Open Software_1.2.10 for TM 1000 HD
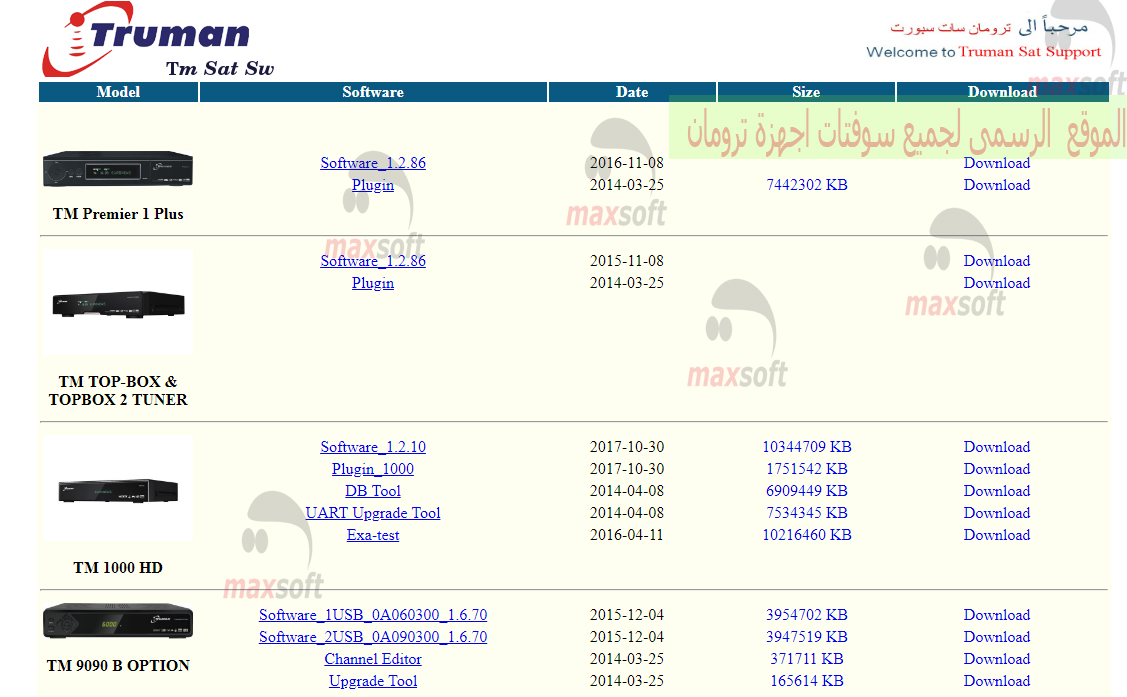This screenshot has height=697, width=1127. (373, 447)
